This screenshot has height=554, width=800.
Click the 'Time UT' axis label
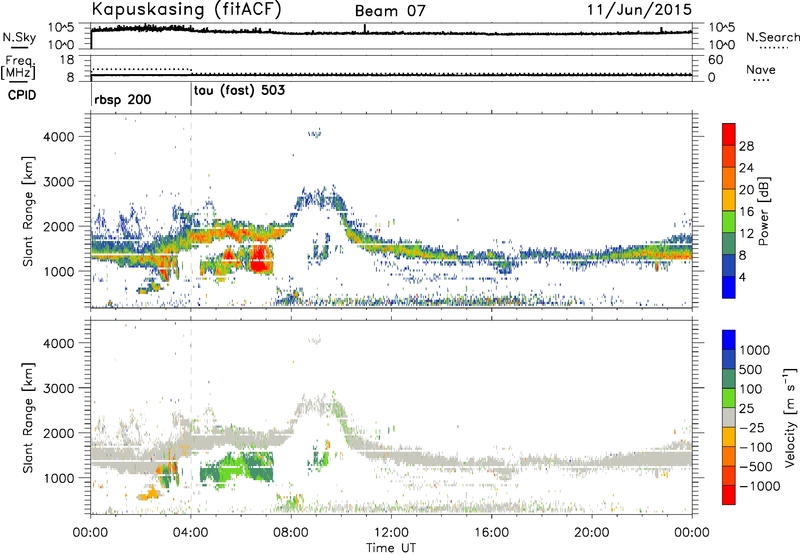(391, 548)
